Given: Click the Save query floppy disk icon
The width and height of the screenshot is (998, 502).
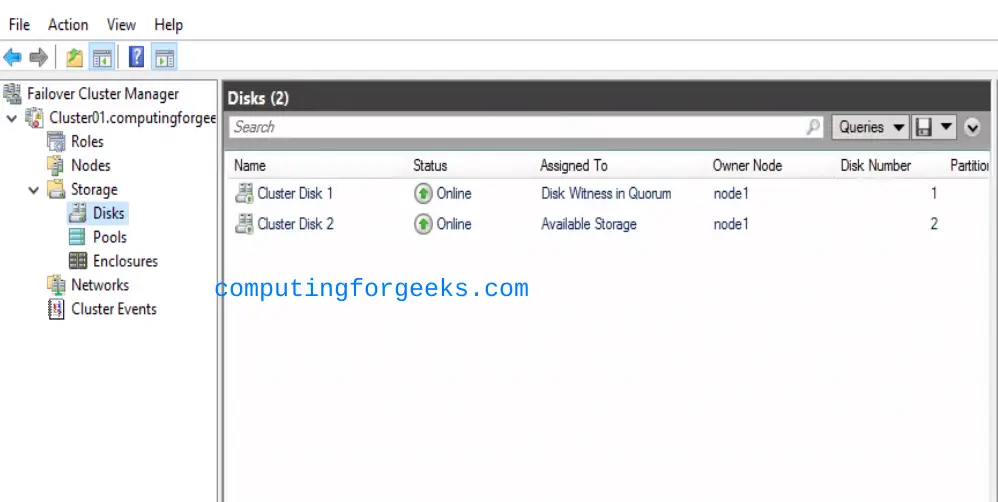Looking at the screenshot, I should 924,127.
